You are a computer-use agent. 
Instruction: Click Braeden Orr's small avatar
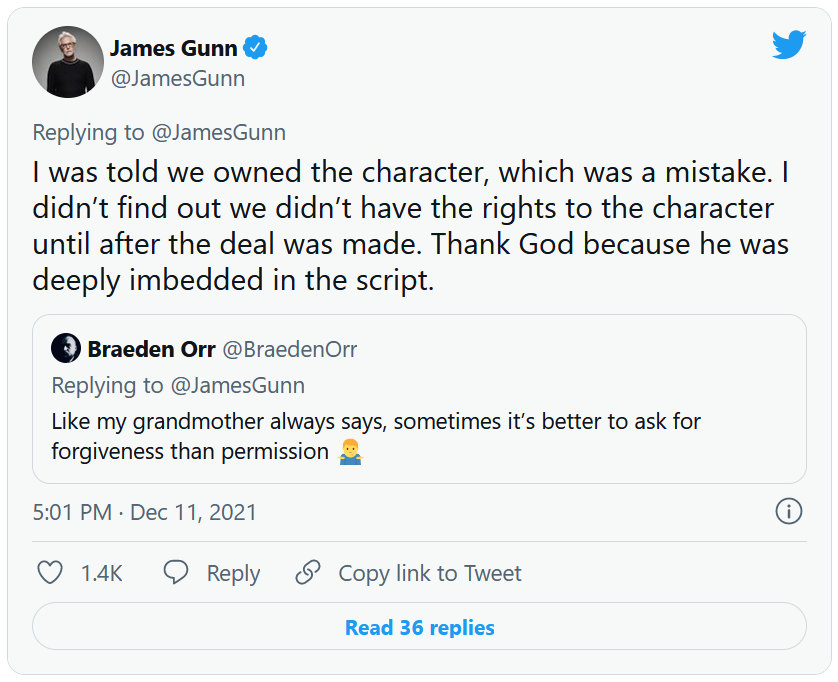[66, 348]
